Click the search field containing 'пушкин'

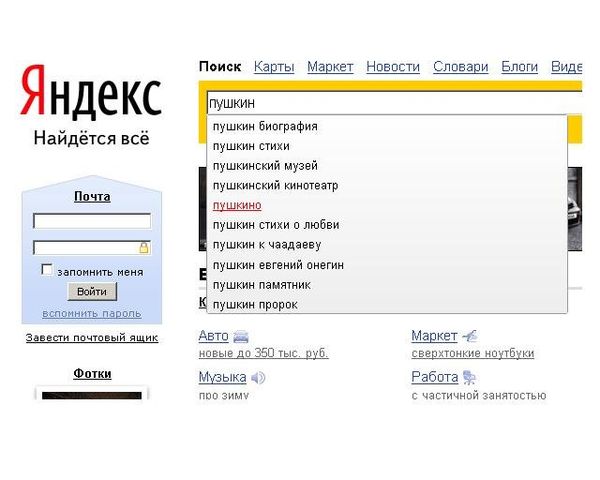point(394,103)
